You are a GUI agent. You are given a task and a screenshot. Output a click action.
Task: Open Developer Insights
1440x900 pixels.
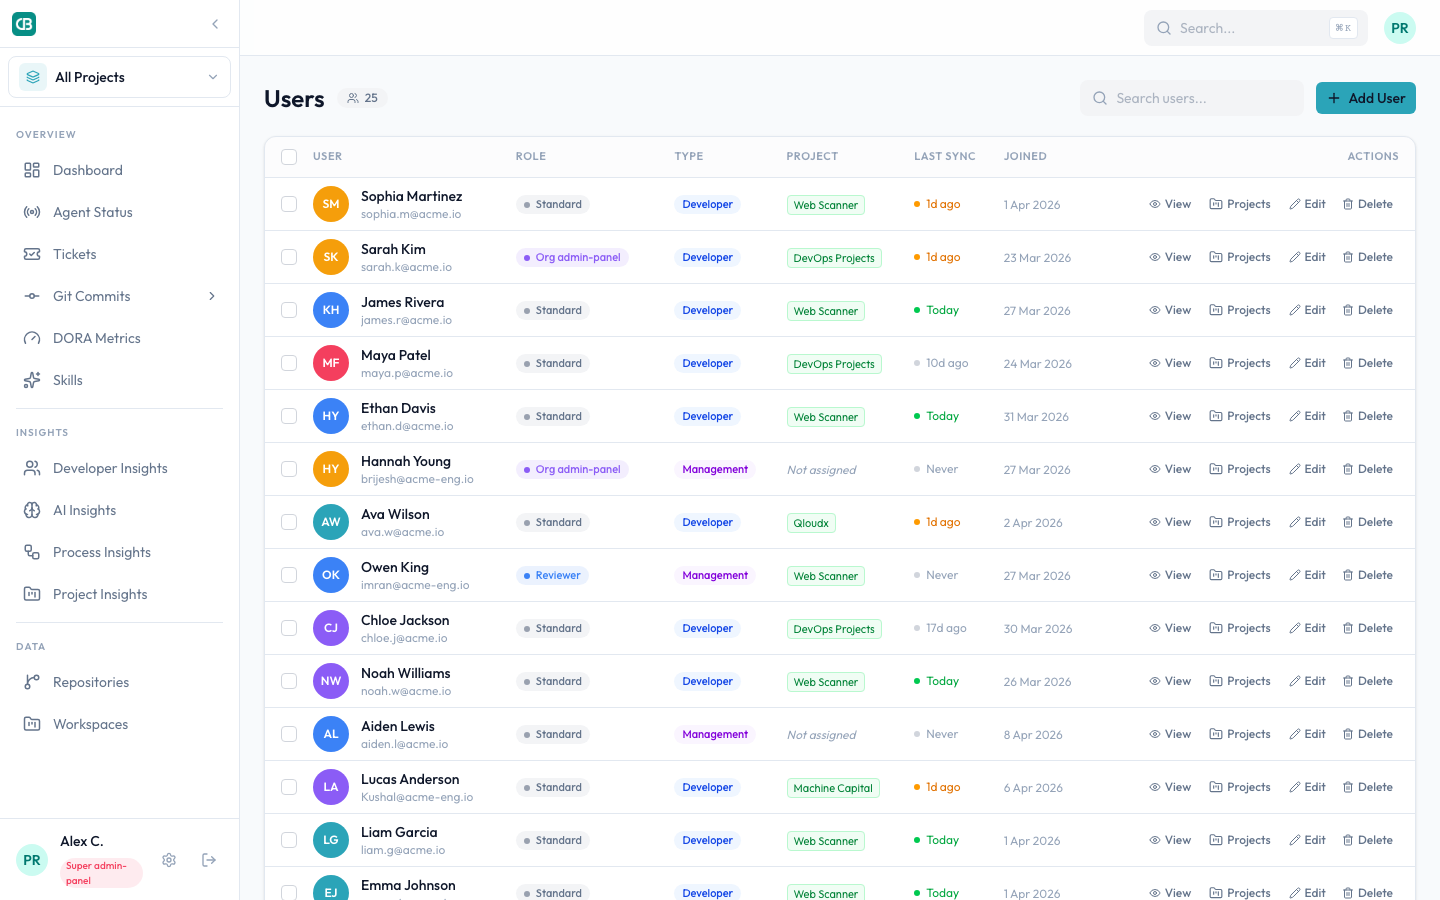(119, 468)
